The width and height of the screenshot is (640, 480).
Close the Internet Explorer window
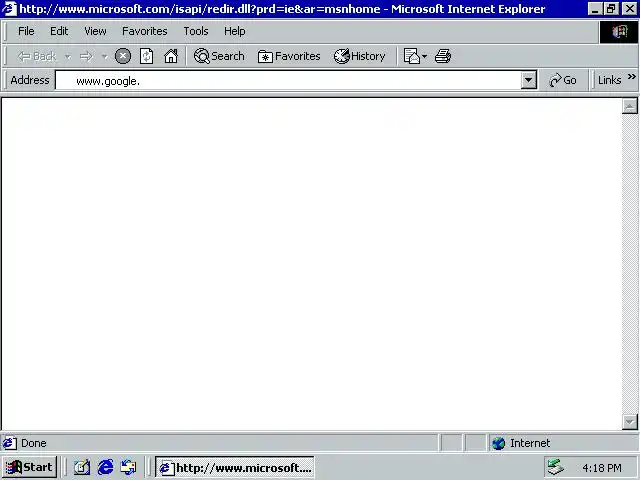point(630,9)
